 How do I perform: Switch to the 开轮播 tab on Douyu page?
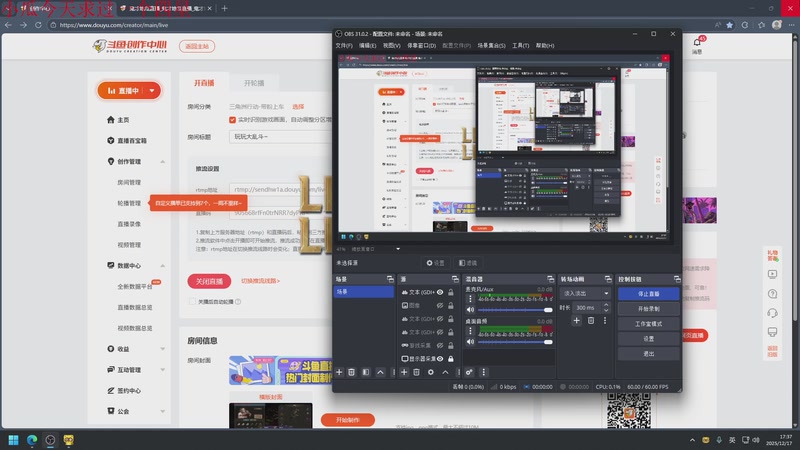point(254,83)
